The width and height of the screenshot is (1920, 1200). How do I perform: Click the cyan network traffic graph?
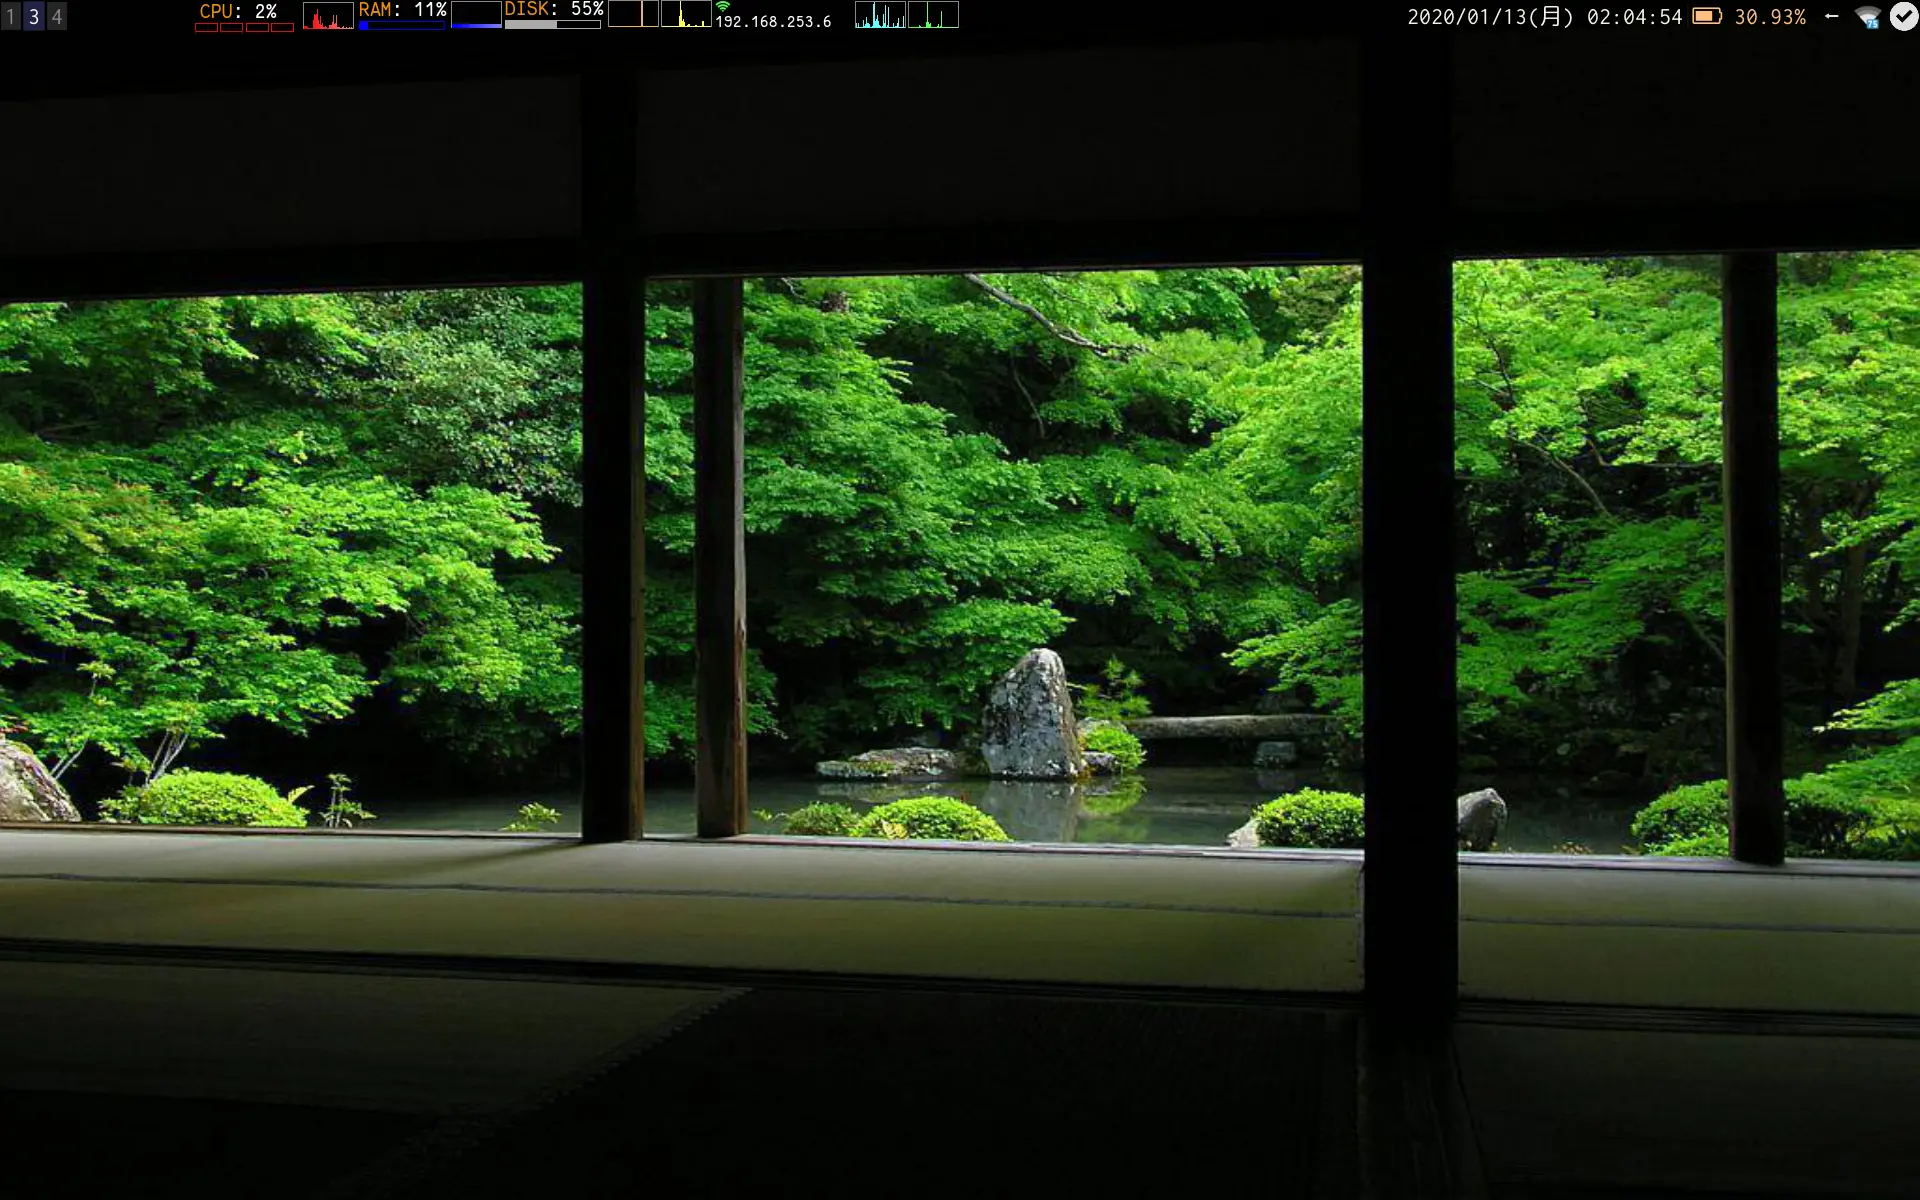880,15
